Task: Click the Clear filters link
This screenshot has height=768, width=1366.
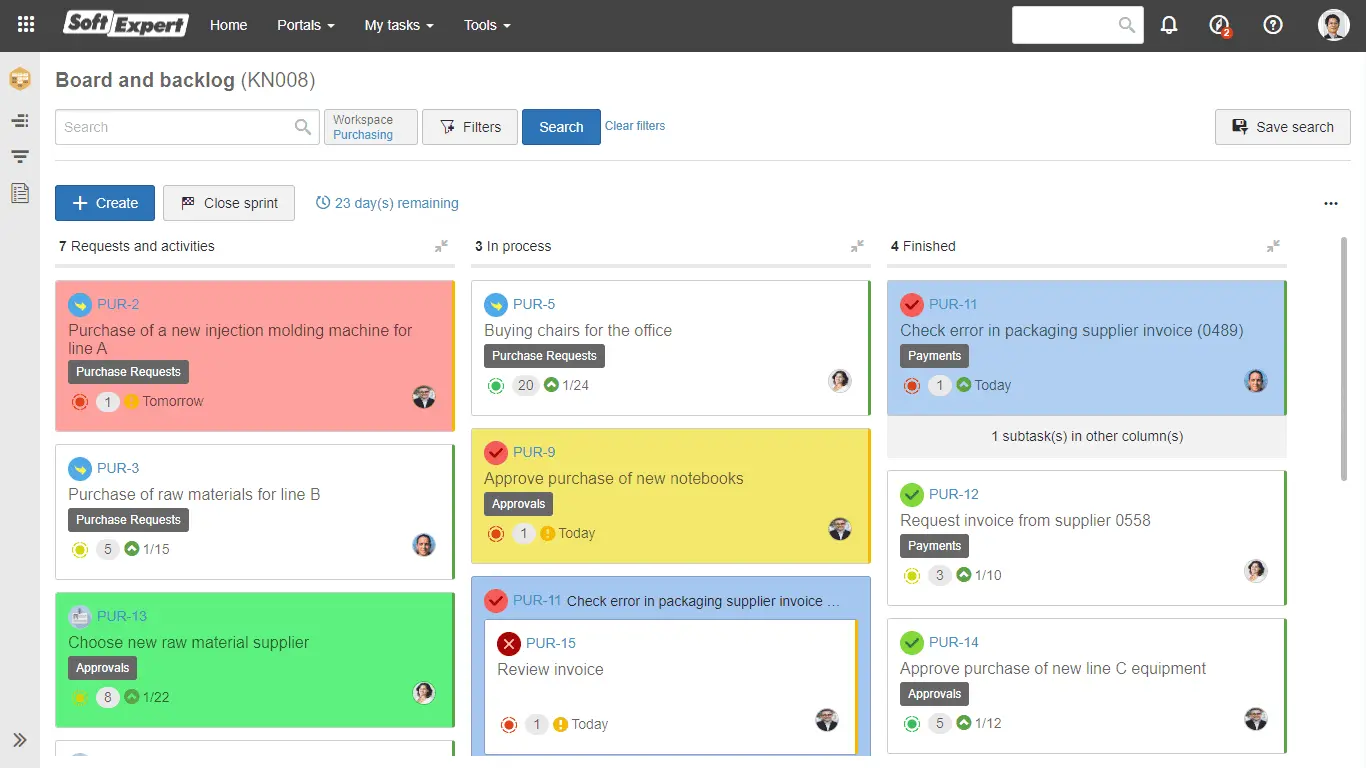Action: point(634,125)
